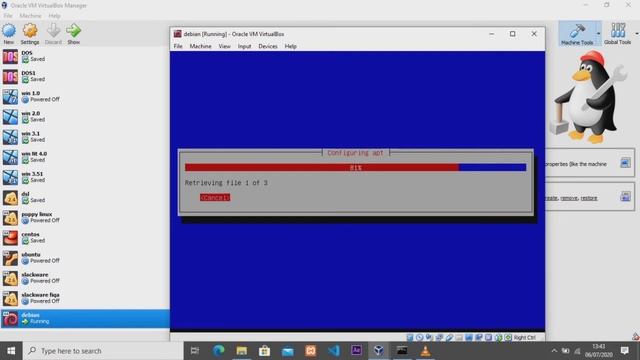Open Help menu in VirtualBox Manager window

pyautogui.click(x=54, y=16)
